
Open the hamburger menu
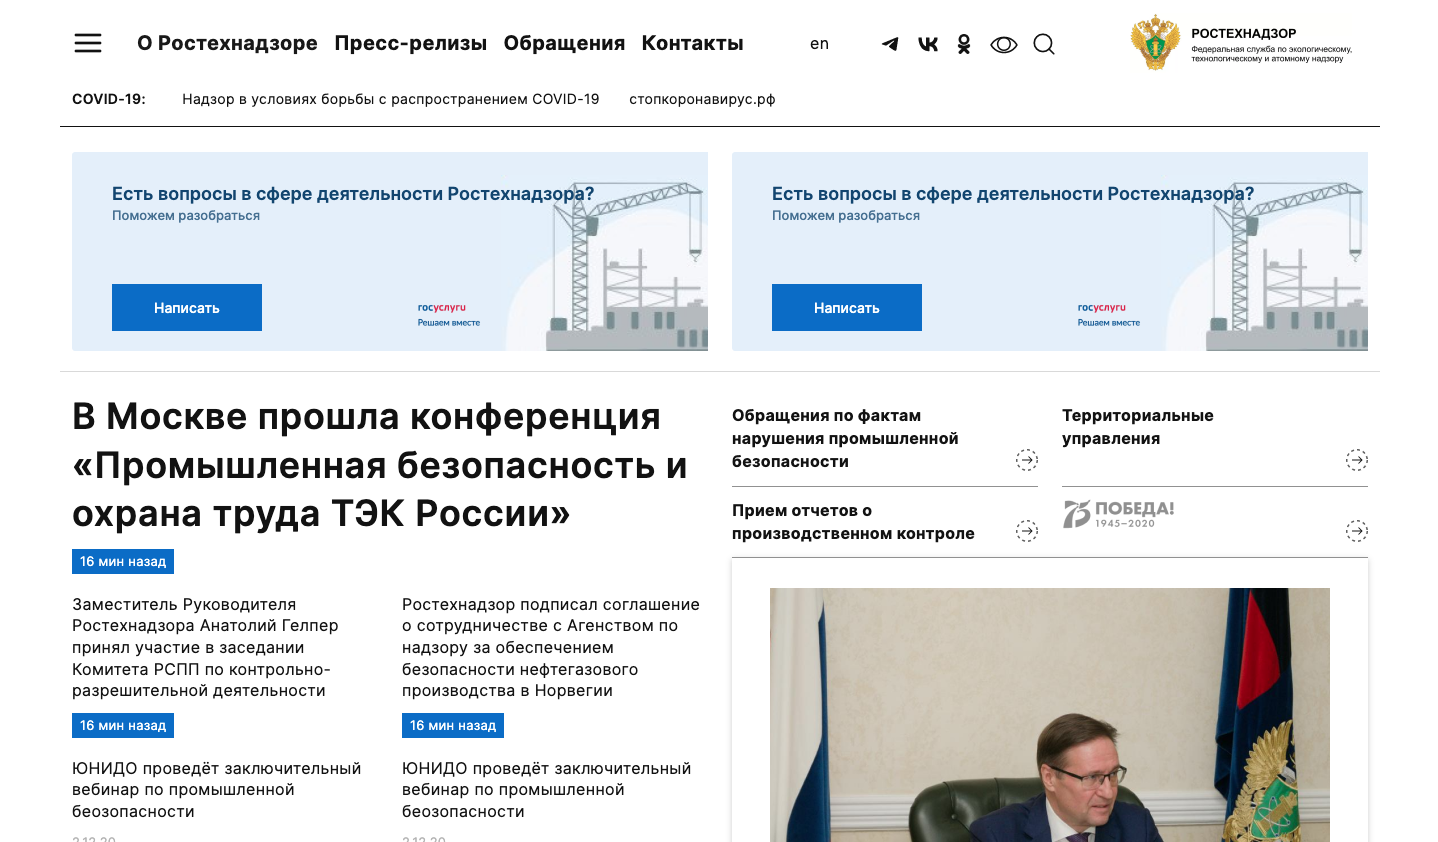pos(88,43)
